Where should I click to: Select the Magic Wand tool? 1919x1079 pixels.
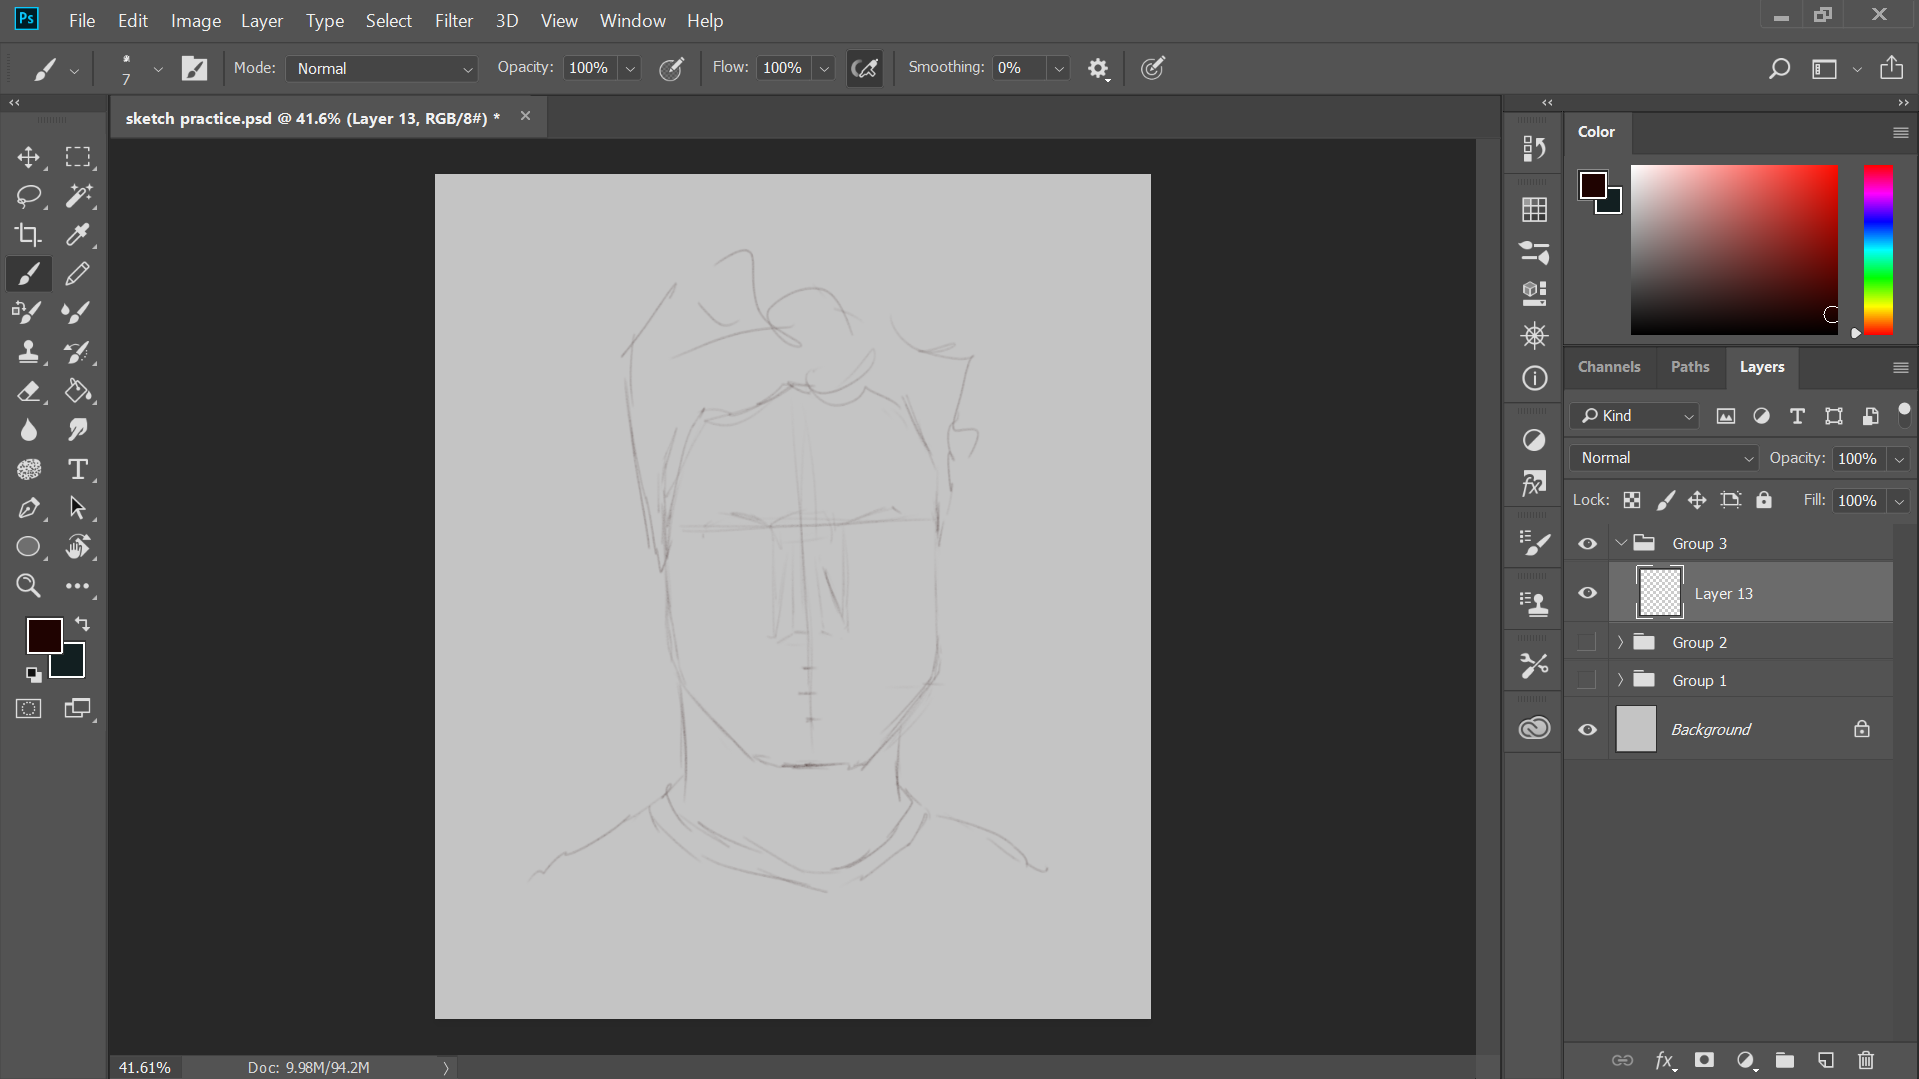(77, 196)
